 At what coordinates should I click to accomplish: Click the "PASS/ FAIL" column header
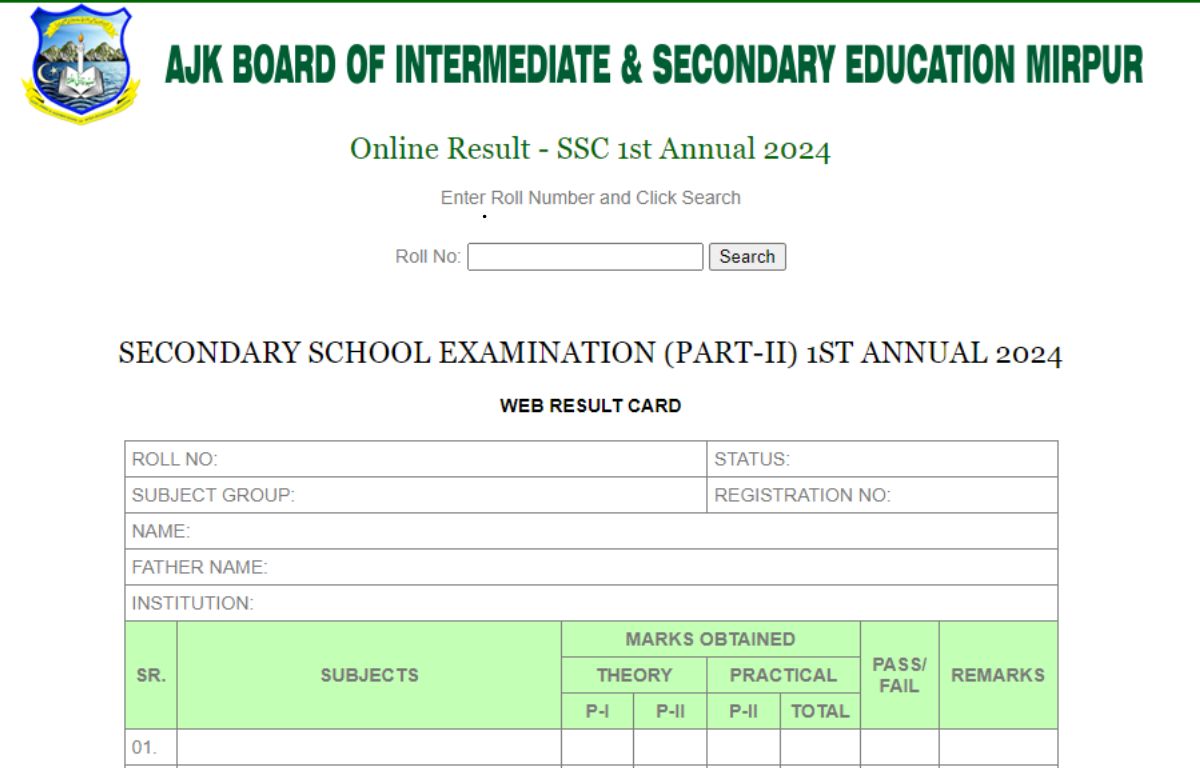pyautogui.click(x=899, y=675)
